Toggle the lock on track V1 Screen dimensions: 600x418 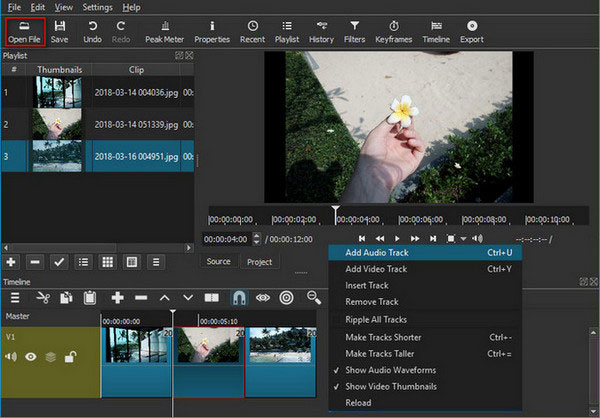point(69,356)
